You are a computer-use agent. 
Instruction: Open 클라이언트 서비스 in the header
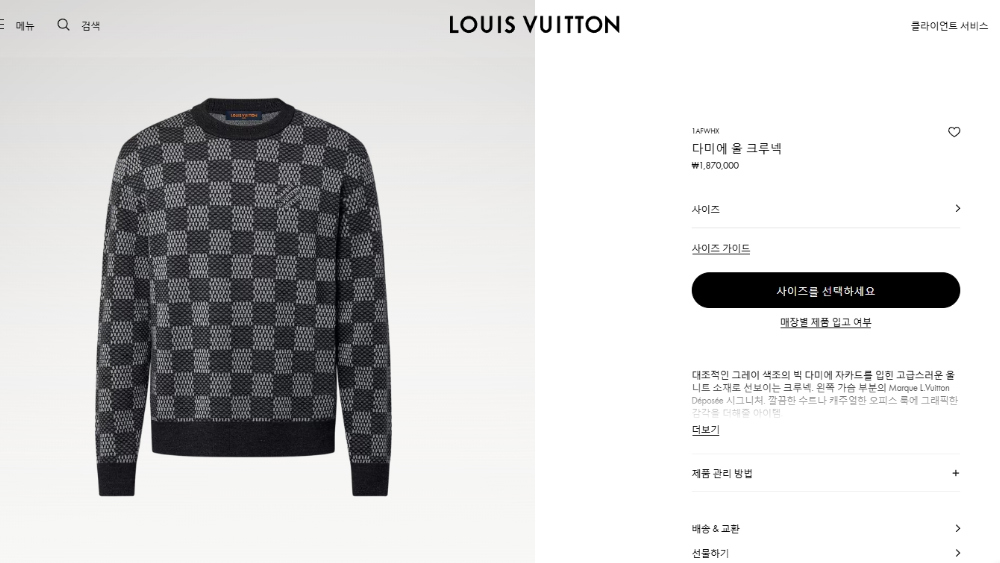(x=949, y=26)
